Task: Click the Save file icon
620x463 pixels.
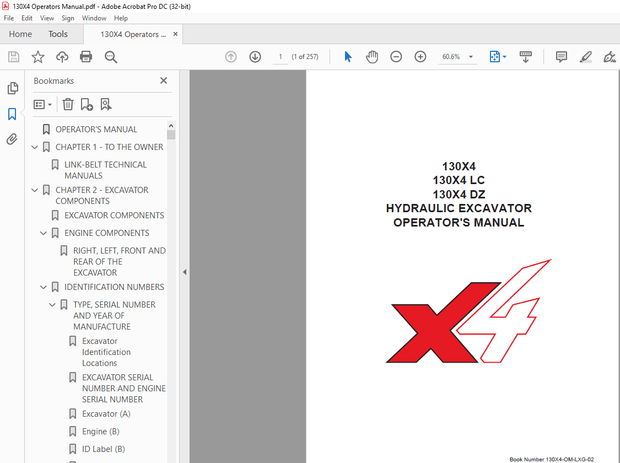Action: [13, 57]
